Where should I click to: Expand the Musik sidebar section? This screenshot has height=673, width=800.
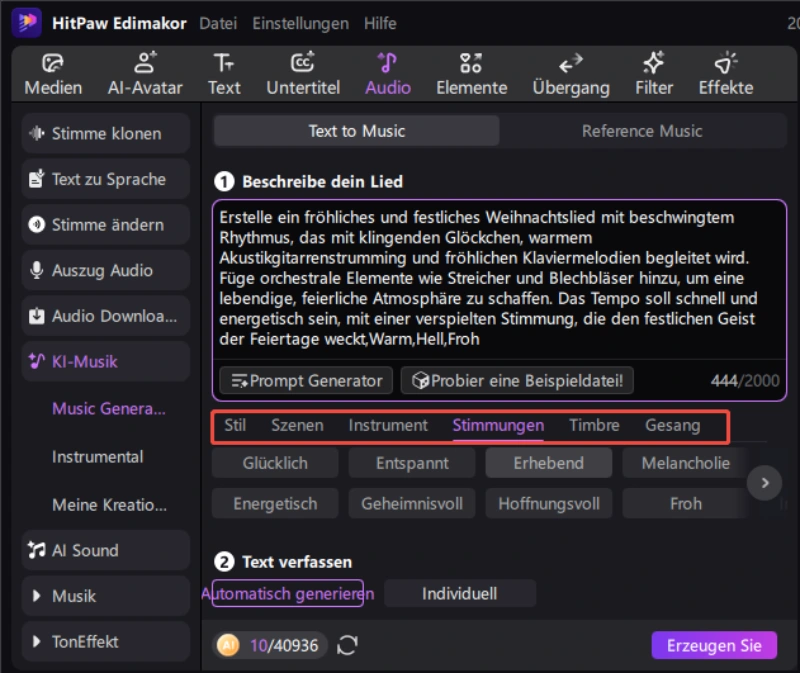coord(106,596)
